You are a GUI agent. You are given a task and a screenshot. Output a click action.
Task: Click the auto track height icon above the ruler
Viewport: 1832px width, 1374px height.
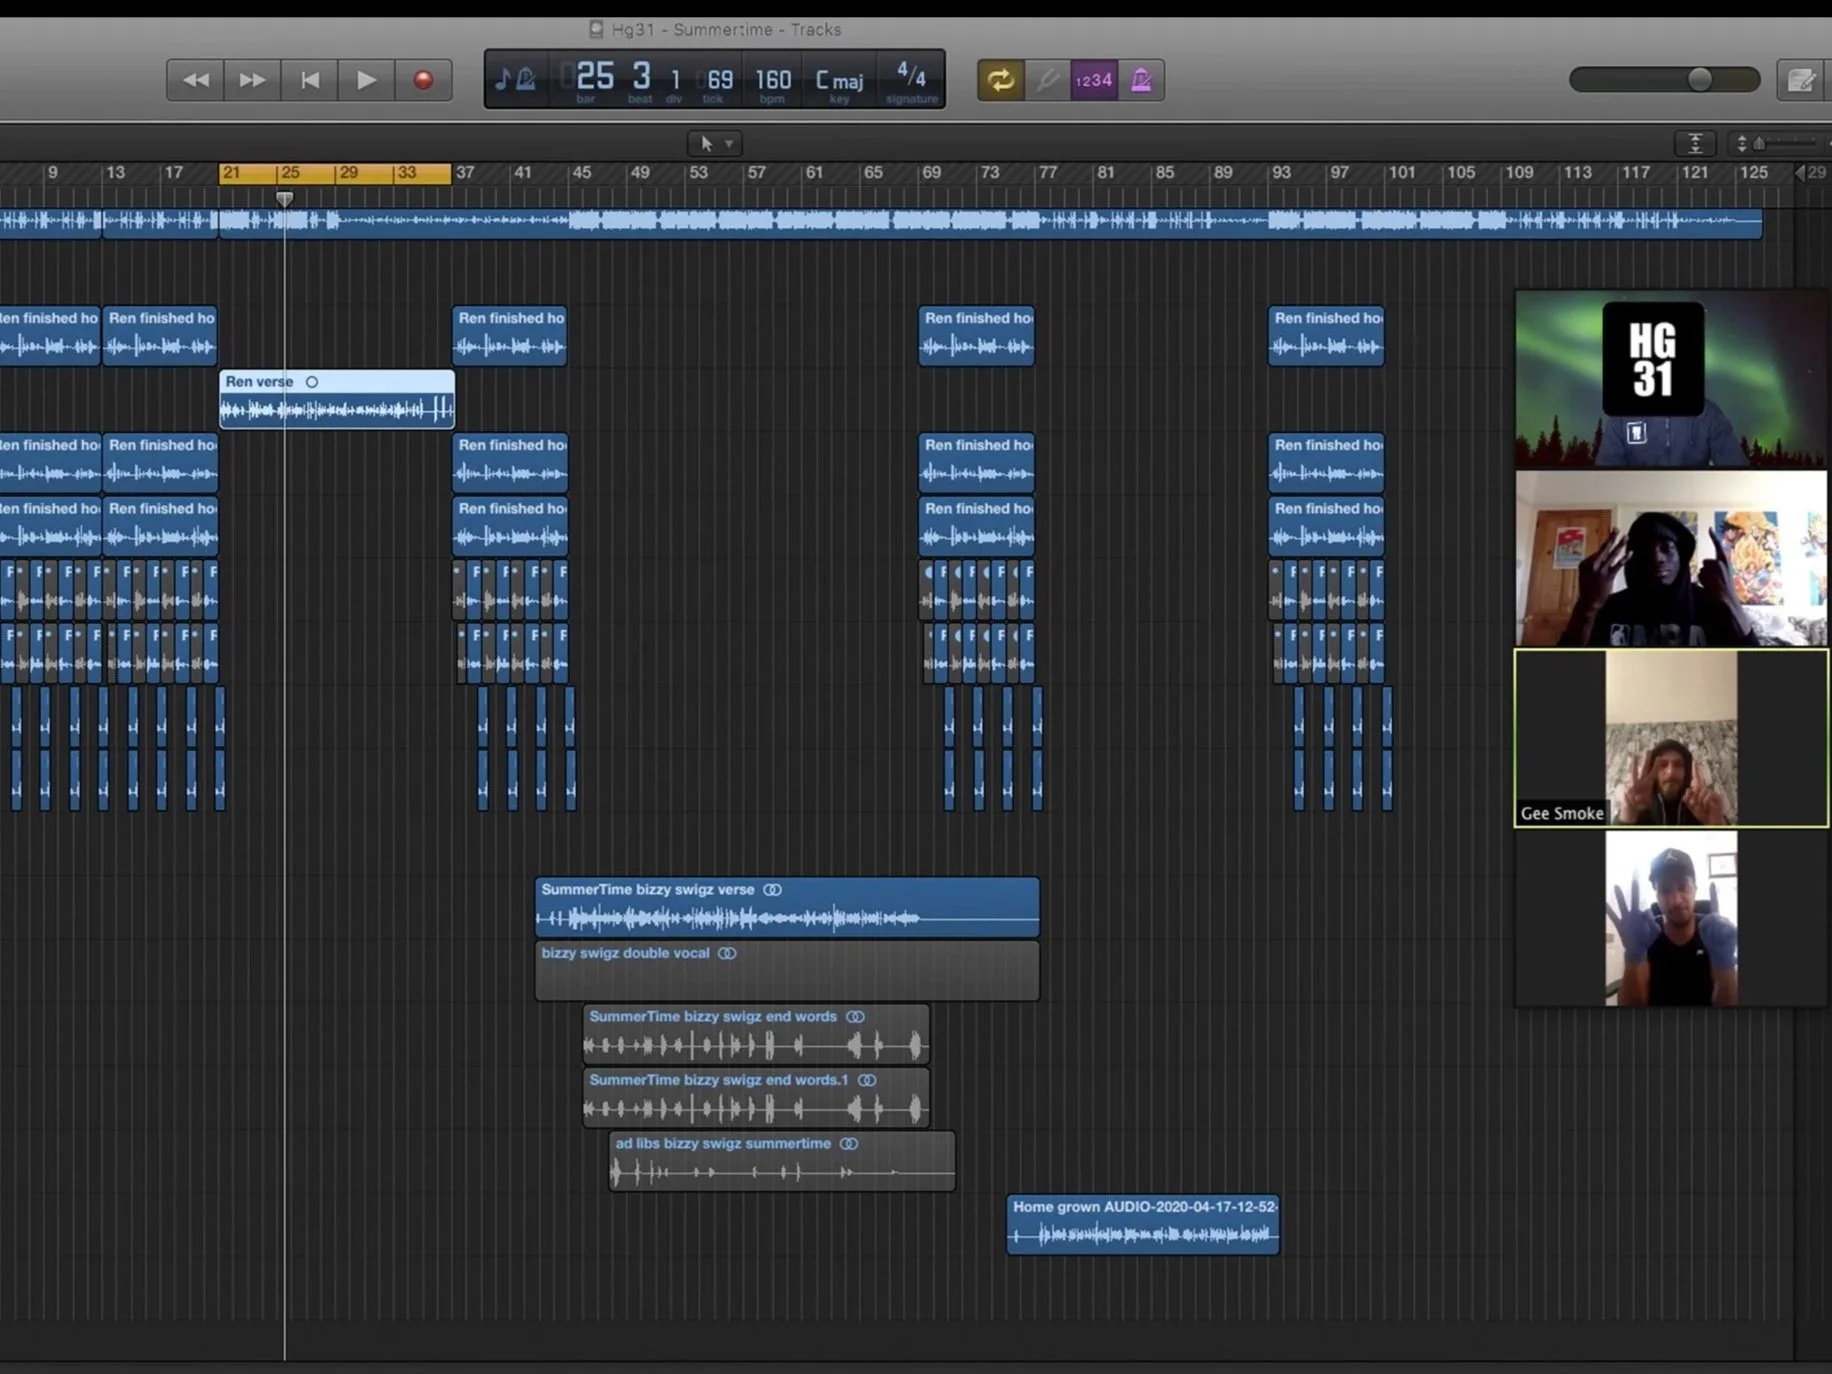click(1695, 143)
